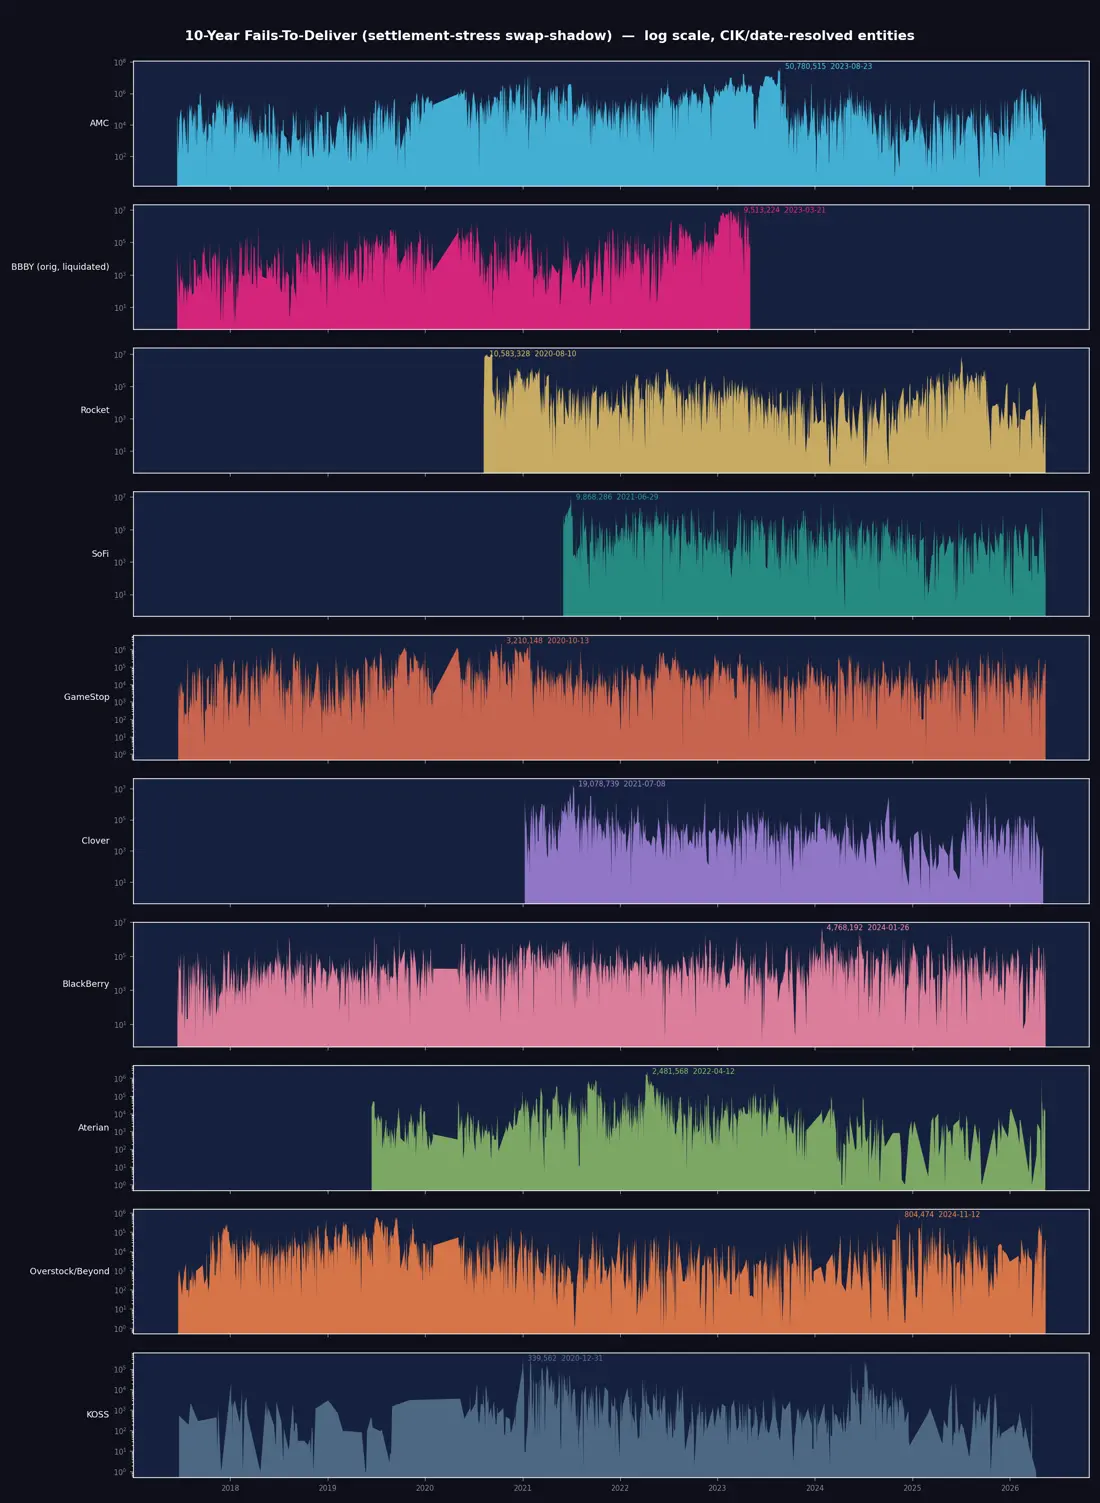Click the Overstock/Beyond row label
Viewport: 1100px width, 1503px height.
(x=69, y=1271)
